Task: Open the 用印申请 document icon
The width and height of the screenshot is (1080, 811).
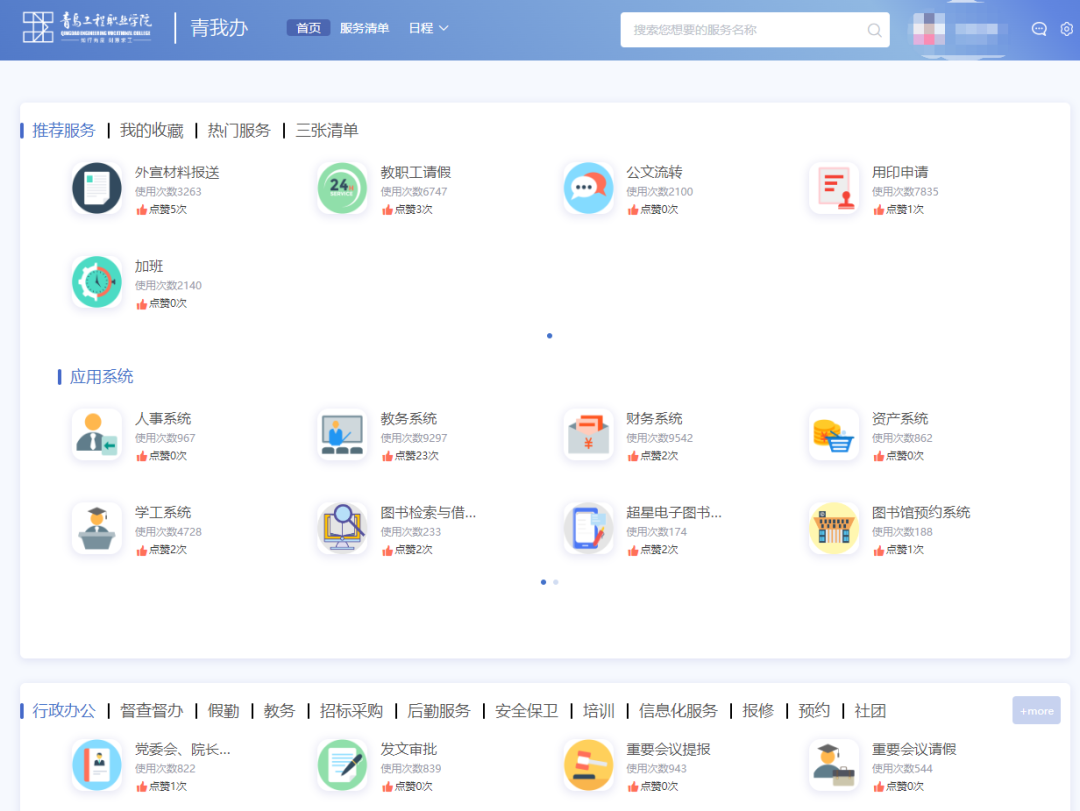Action: tap(834, 189)
